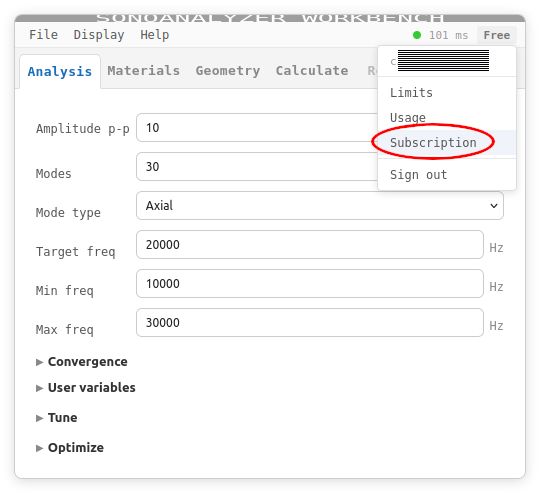Click the green connection status indicator
The width and height of the screenshot is (544, 494).
click(x=417, y=35)
